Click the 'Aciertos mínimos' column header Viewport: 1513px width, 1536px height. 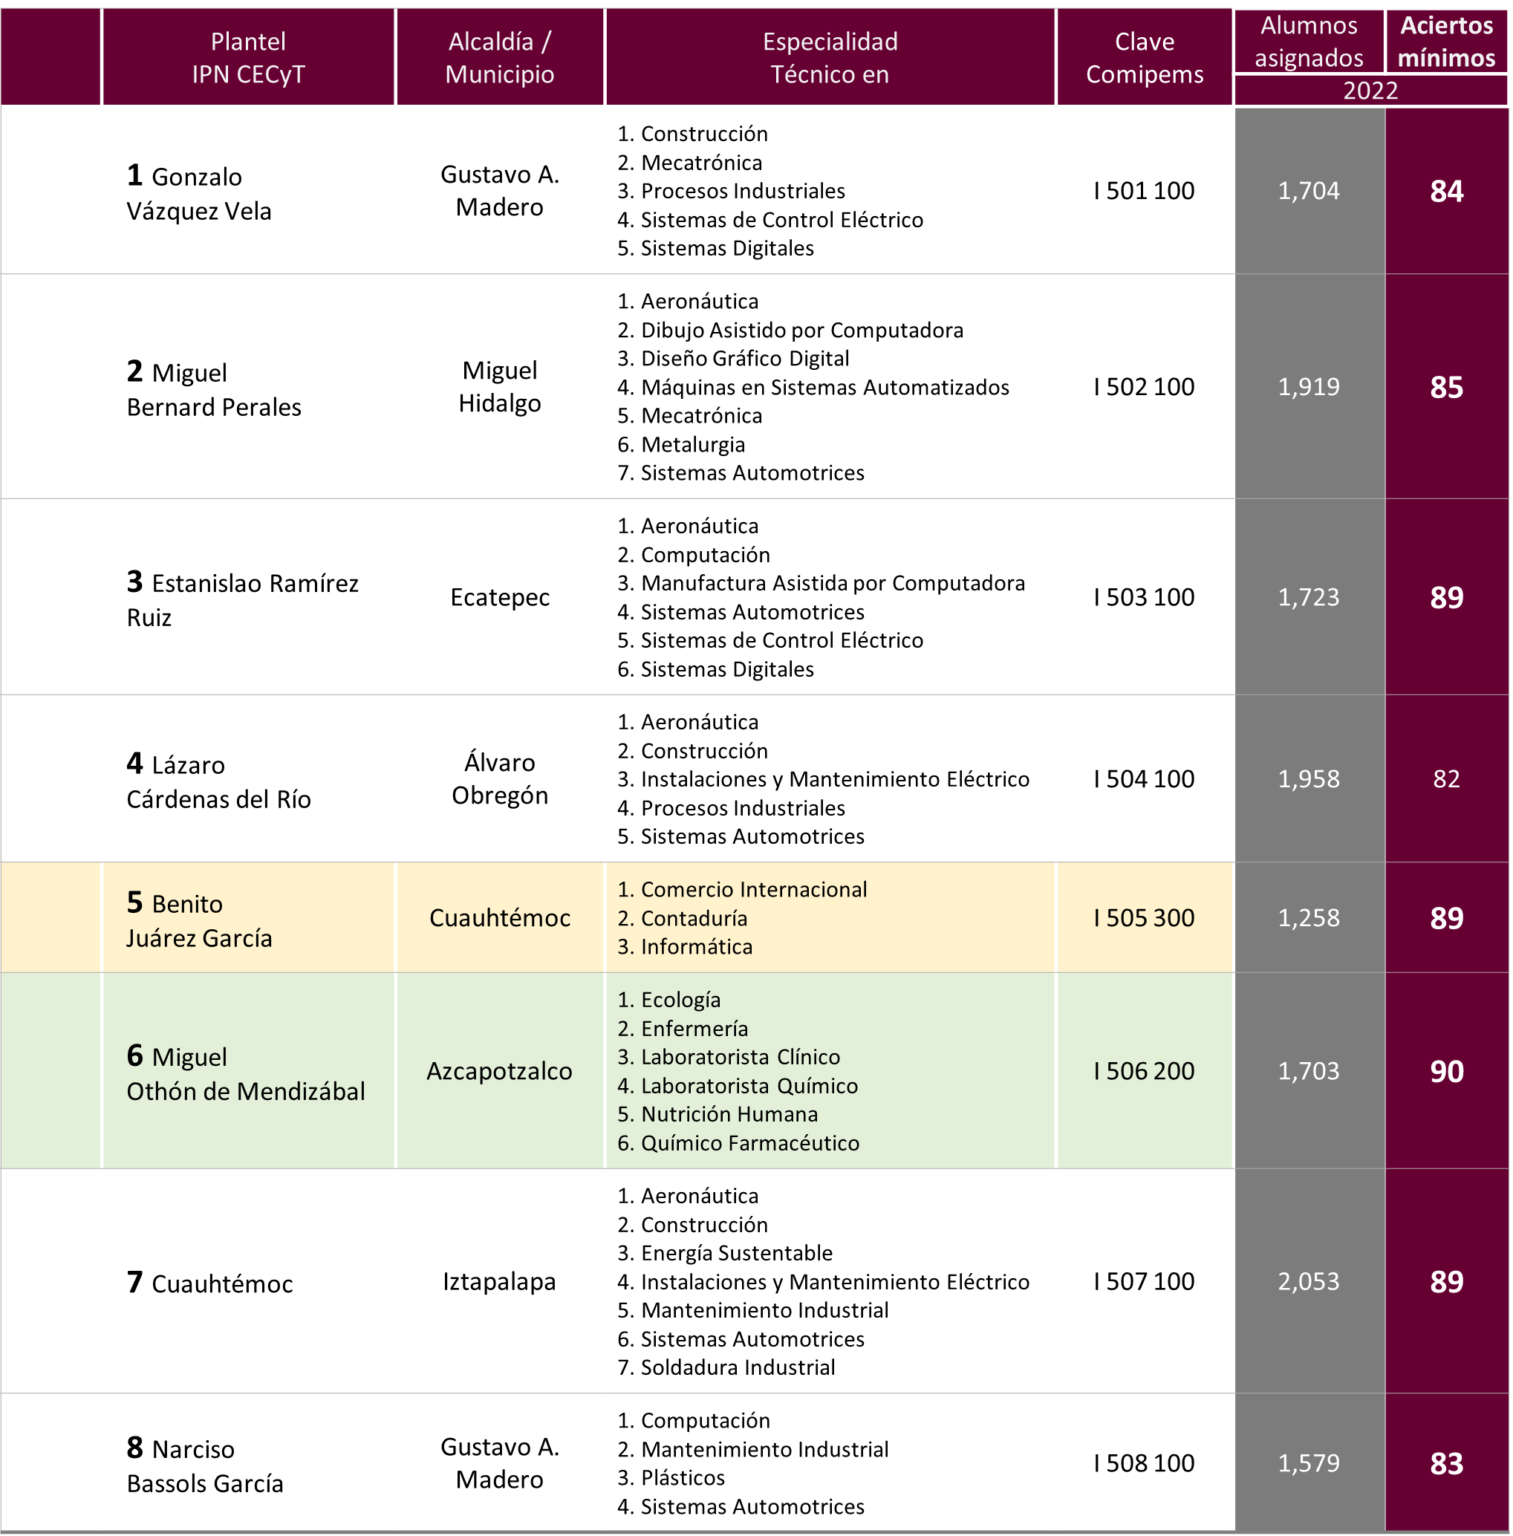(x=1447, y=41)
